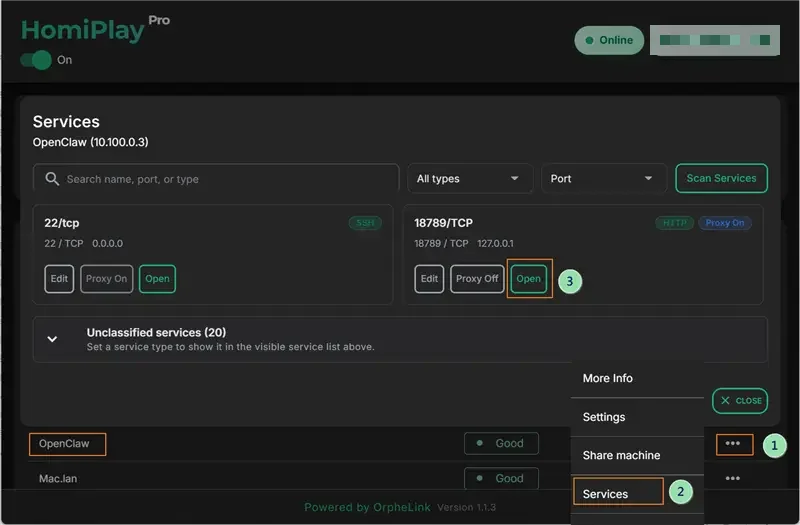Image resolution: width=800 pixels, height=525 pixels.
Task: Click the Good status of Mac.lan
Action: [x=501, y=478]
